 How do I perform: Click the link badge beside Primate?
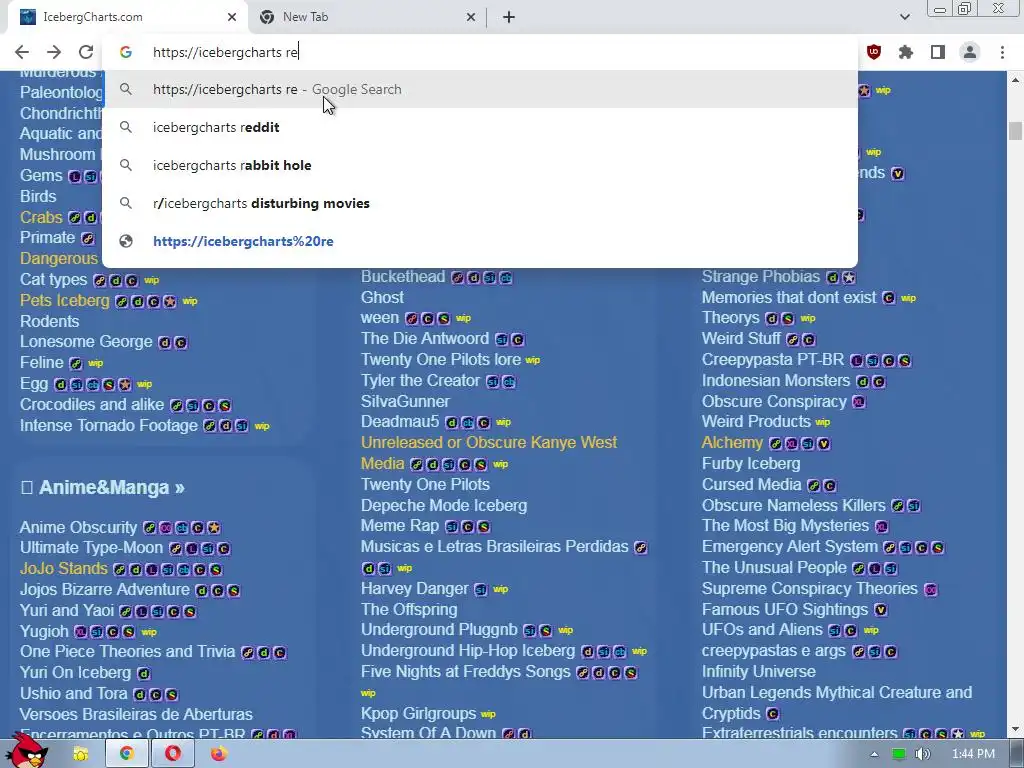point(88,238)
